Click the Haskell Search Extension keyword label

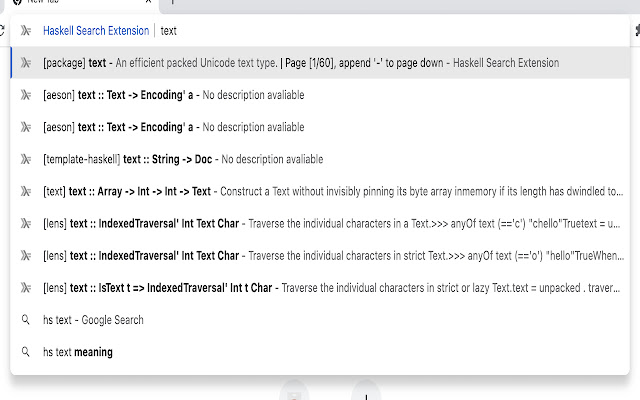(x=96, y=31)
